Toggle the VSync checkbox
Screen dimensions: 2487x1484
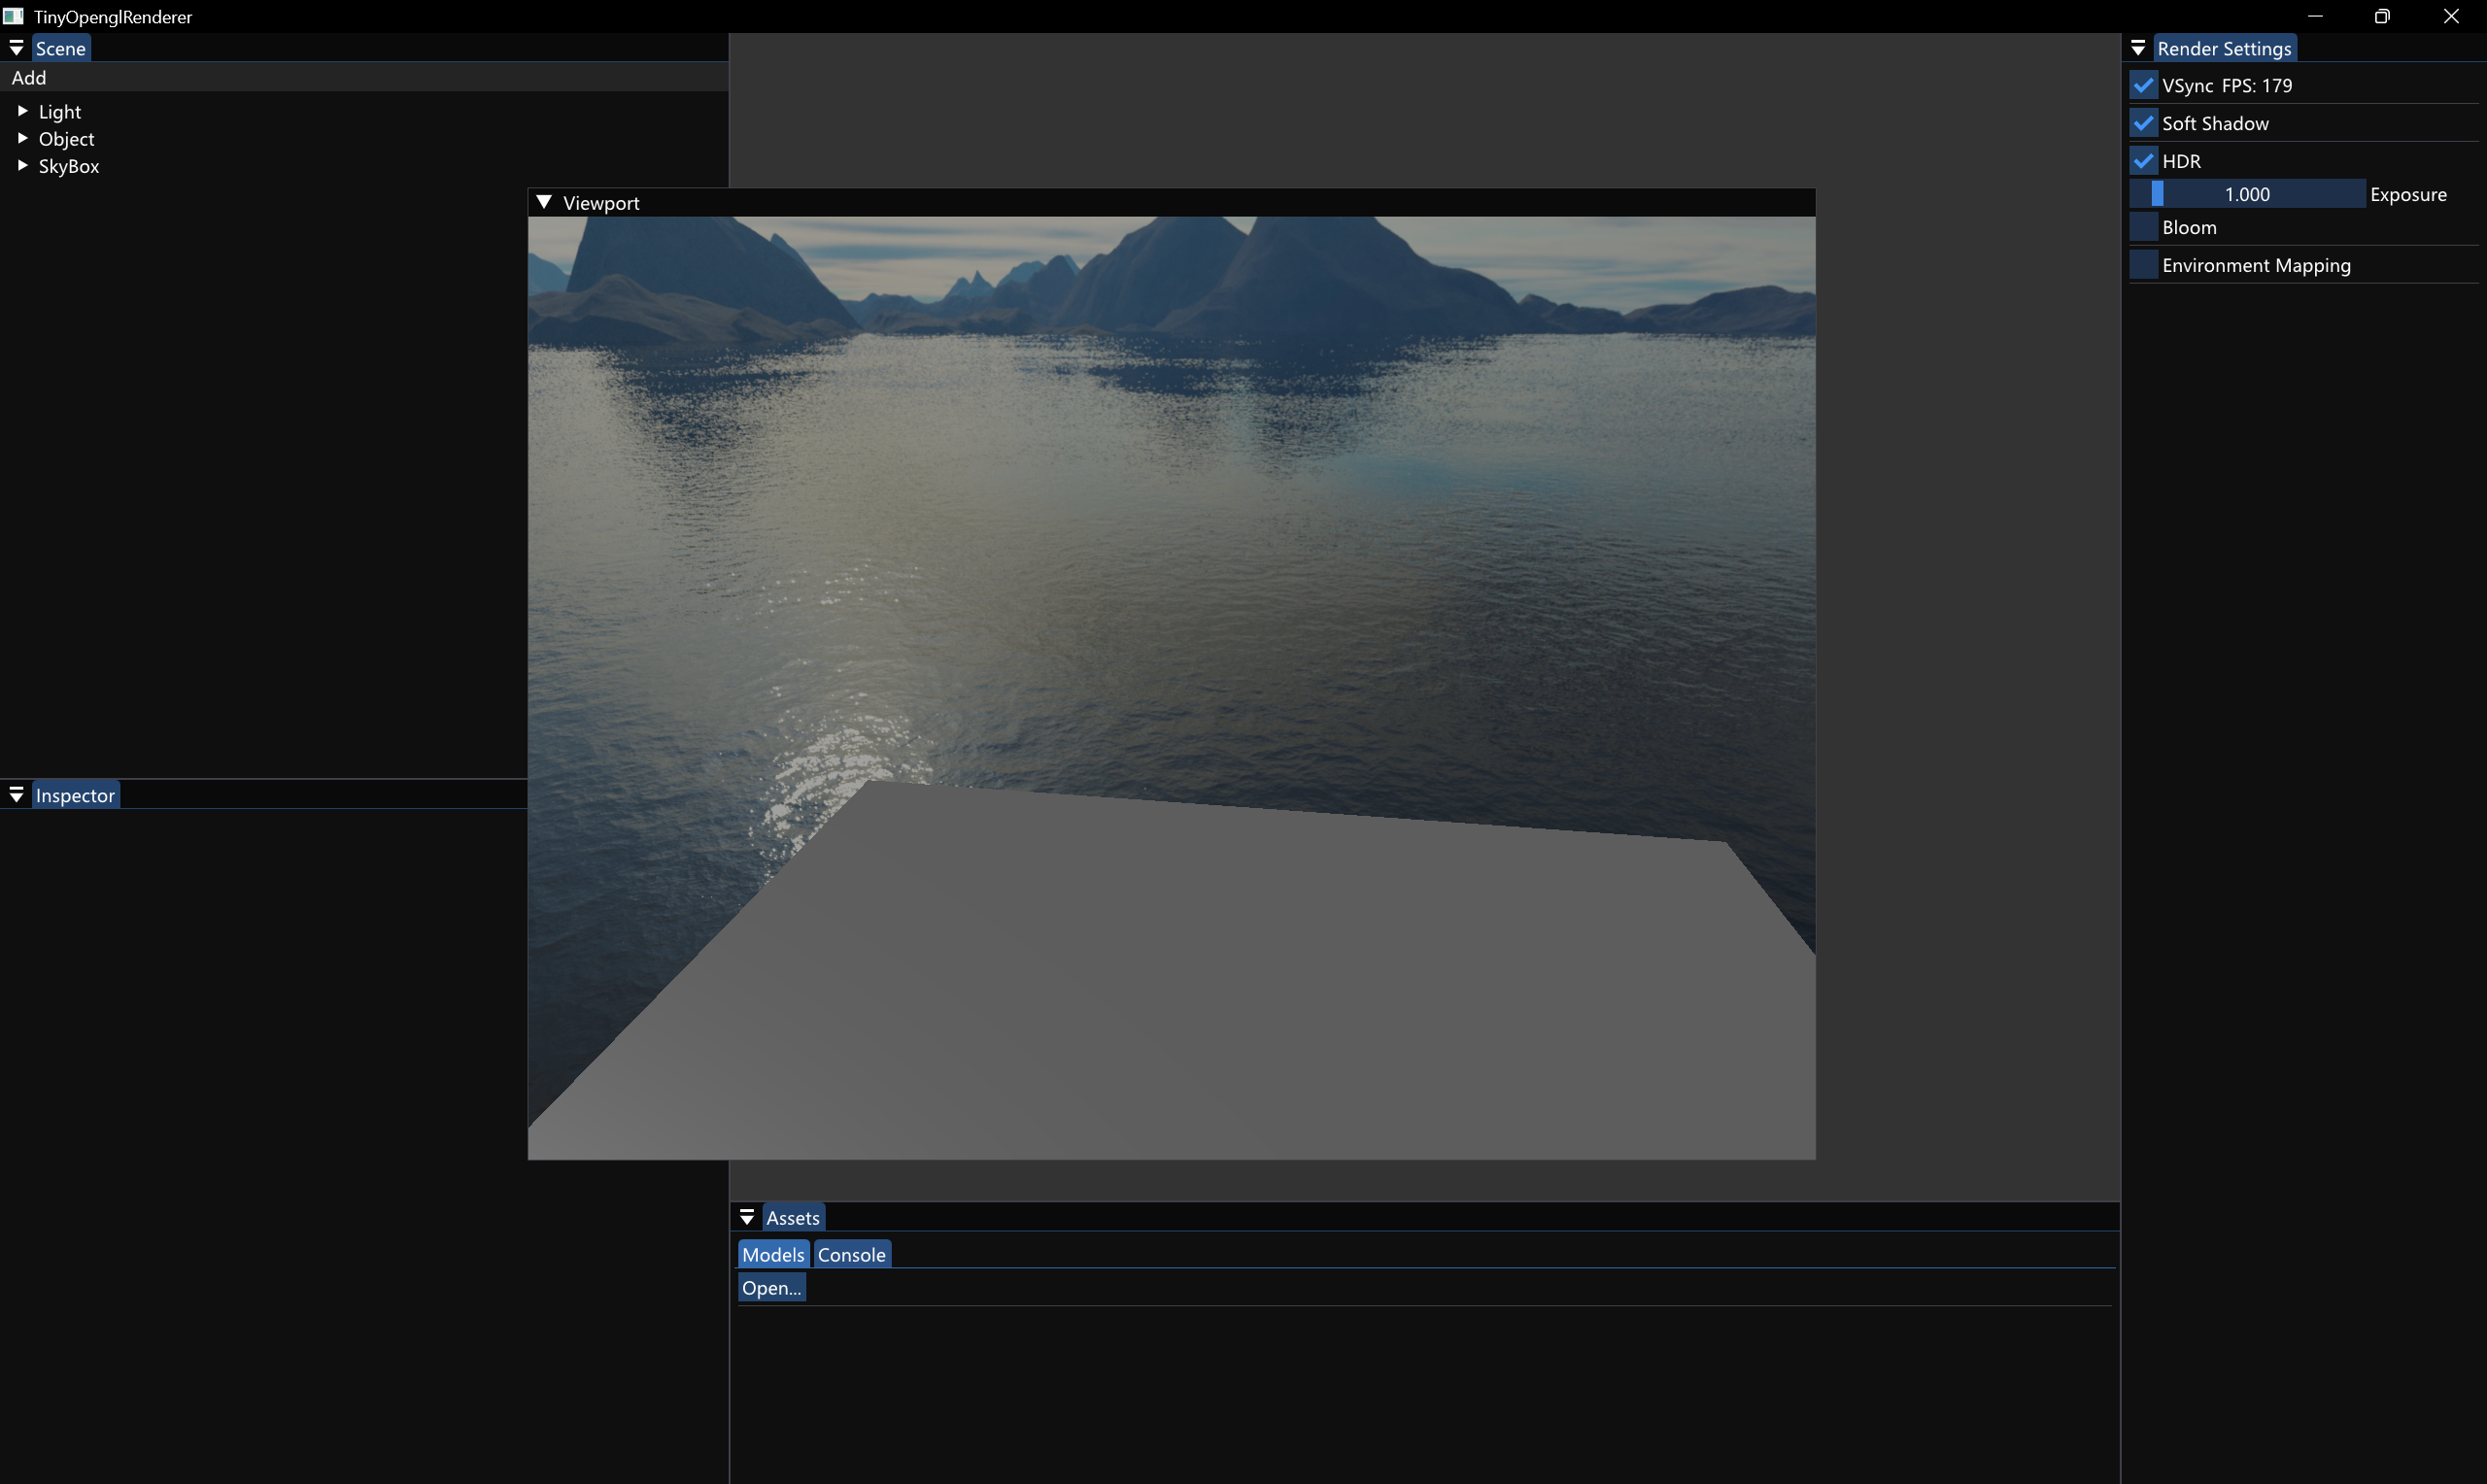2143,85
